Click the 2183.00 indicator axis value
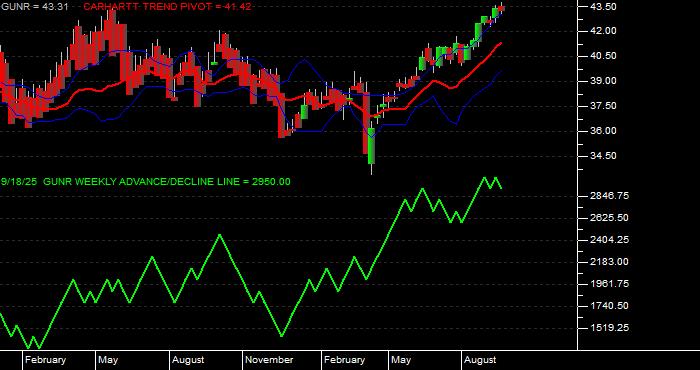 (x=609, y=262)
